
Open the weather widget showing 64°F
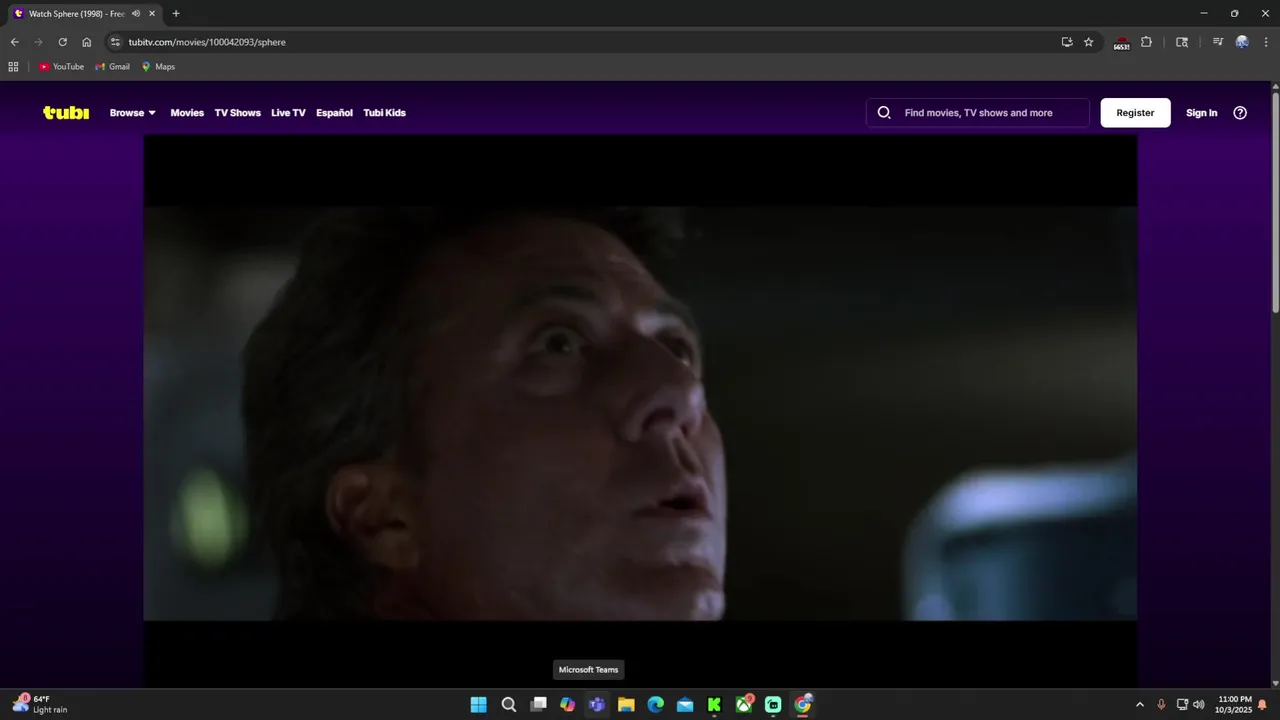(40, 705)
